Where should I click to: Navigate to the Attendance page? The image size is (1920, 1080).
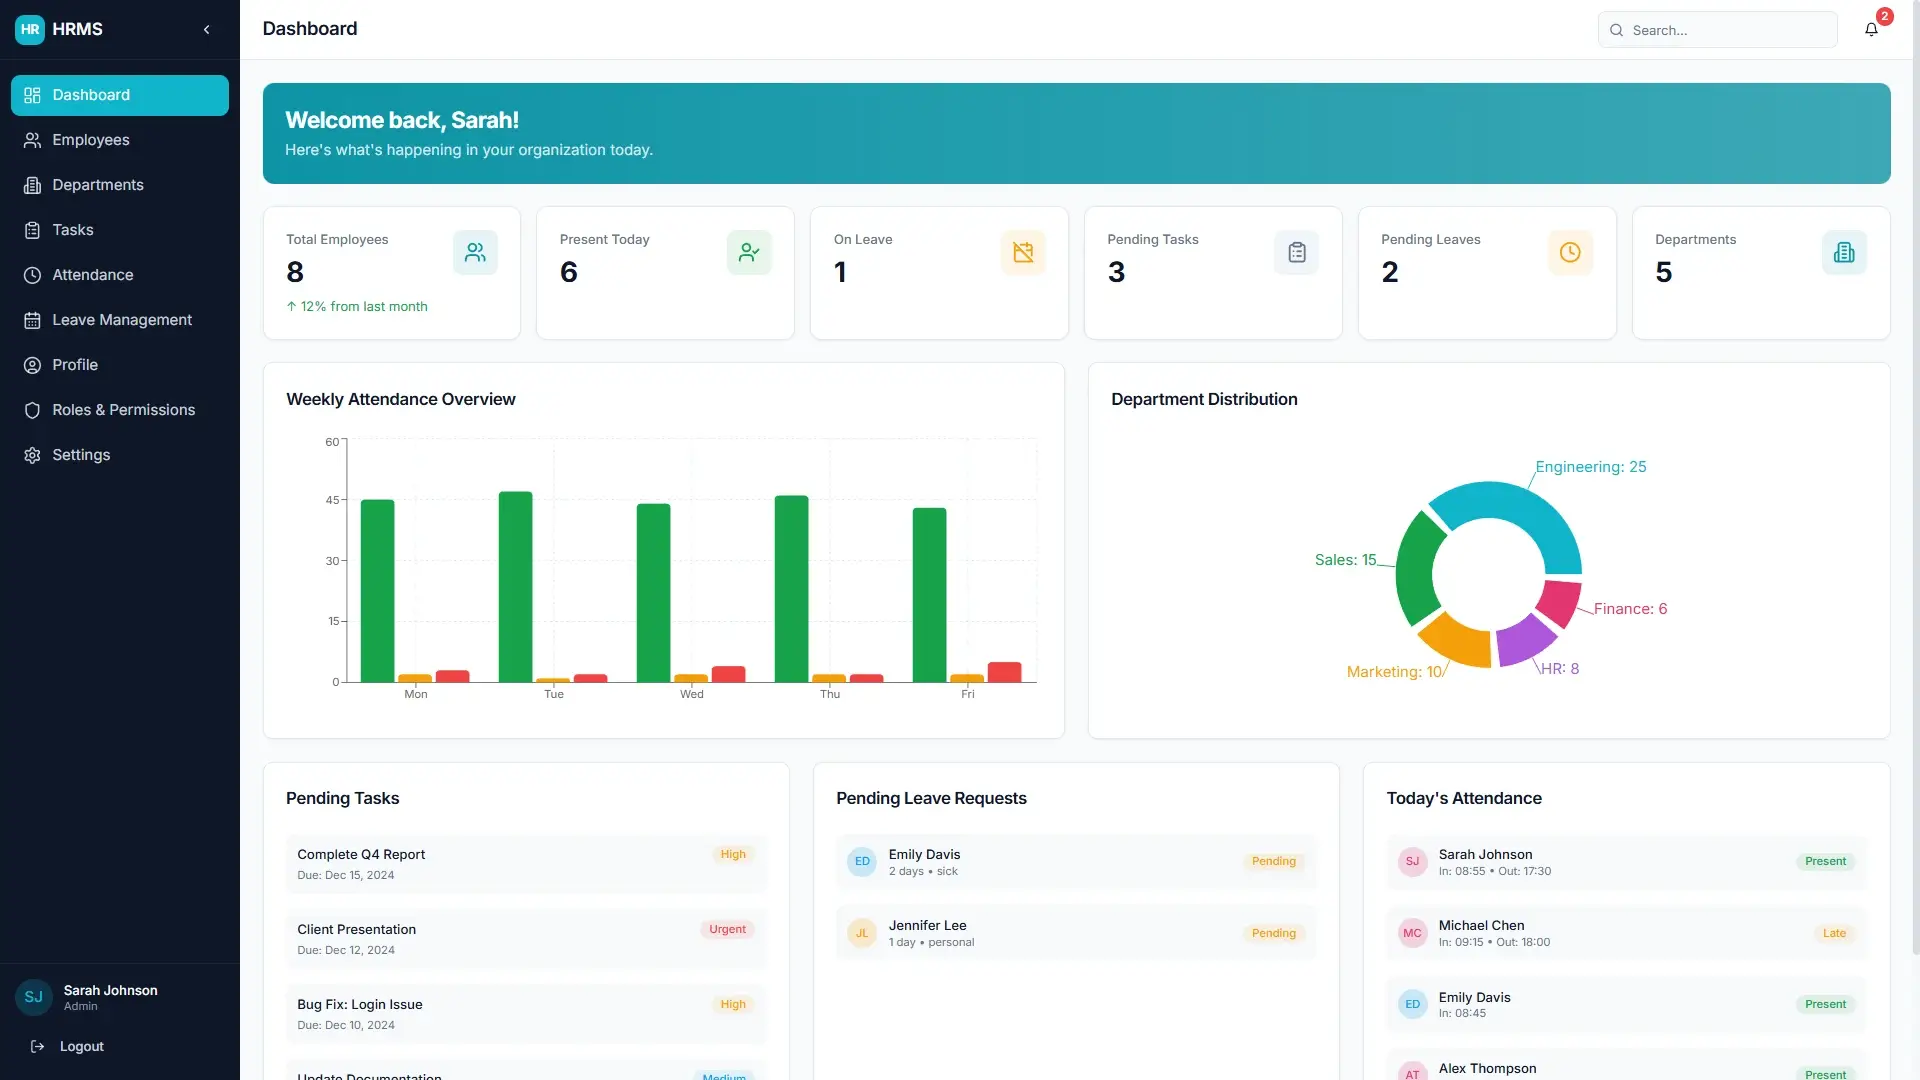click(x=120, y=275)
